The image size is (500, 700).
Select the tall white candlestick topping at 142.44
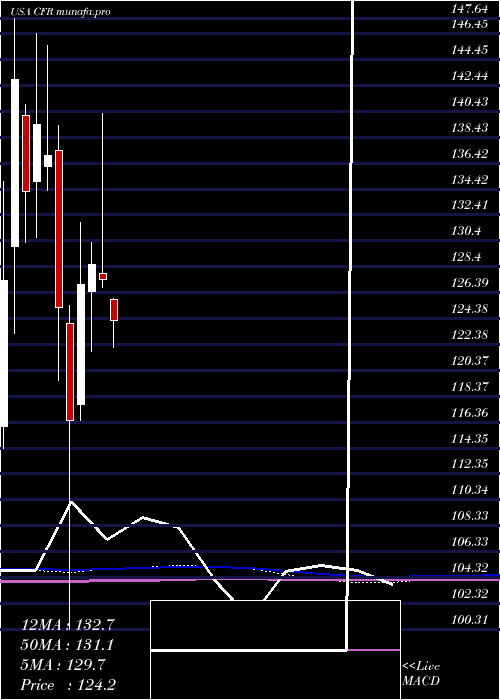point(15,163)
